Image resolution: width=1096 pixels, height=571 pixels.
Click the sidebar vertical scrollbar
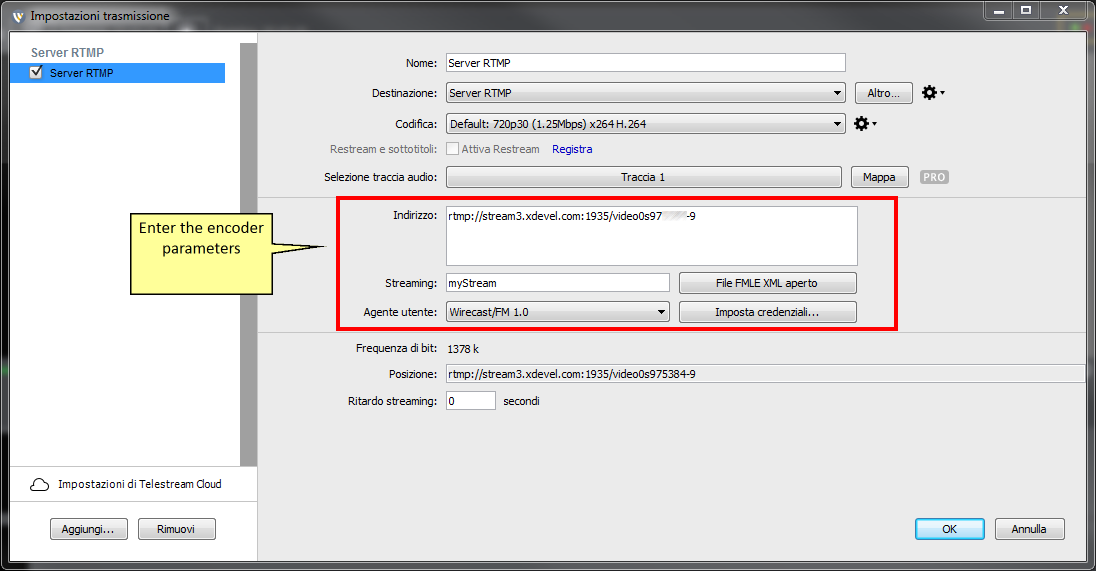[x=248, y=254]
